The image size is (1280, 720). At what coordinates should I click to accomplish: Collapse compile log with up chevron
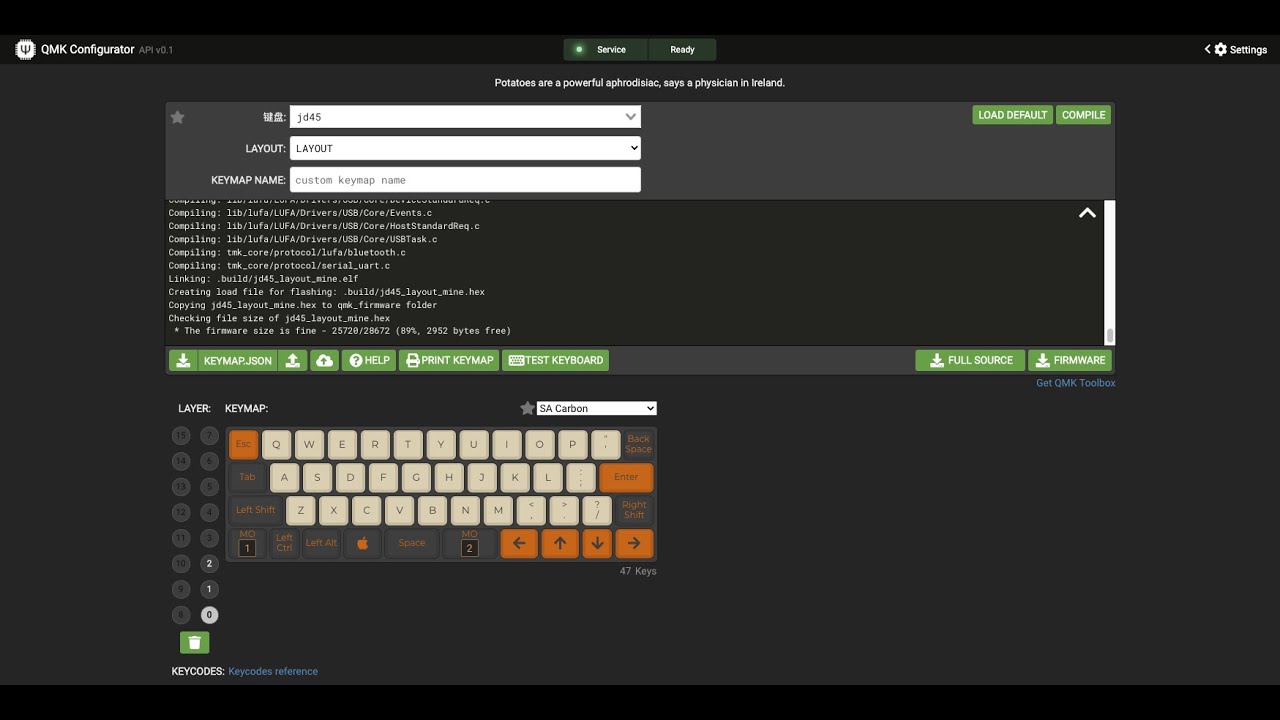point(1087,213)
